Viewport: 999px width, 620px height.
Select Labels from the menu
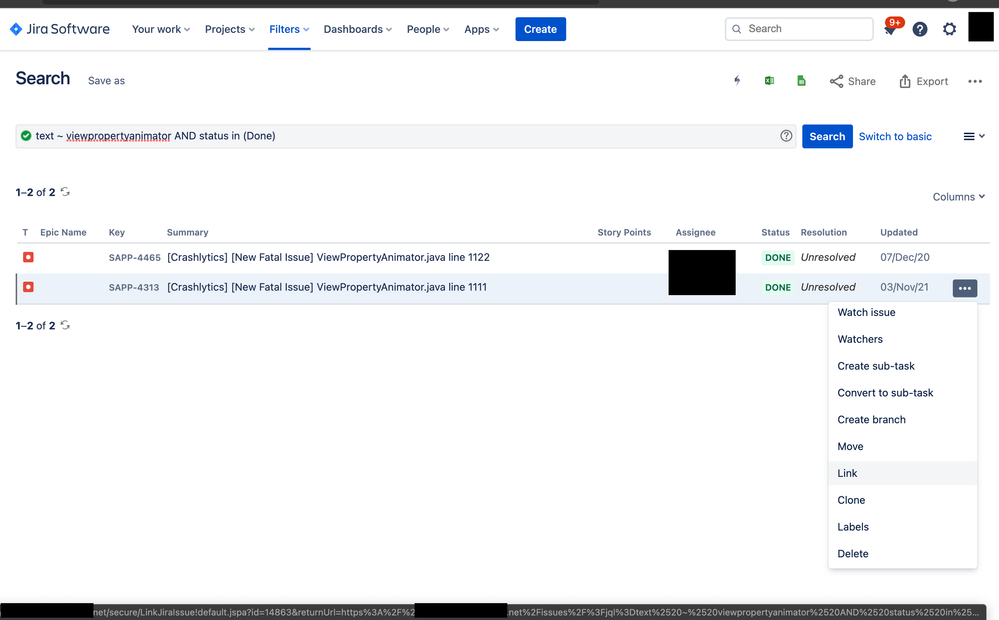click(x=902, y=526)
